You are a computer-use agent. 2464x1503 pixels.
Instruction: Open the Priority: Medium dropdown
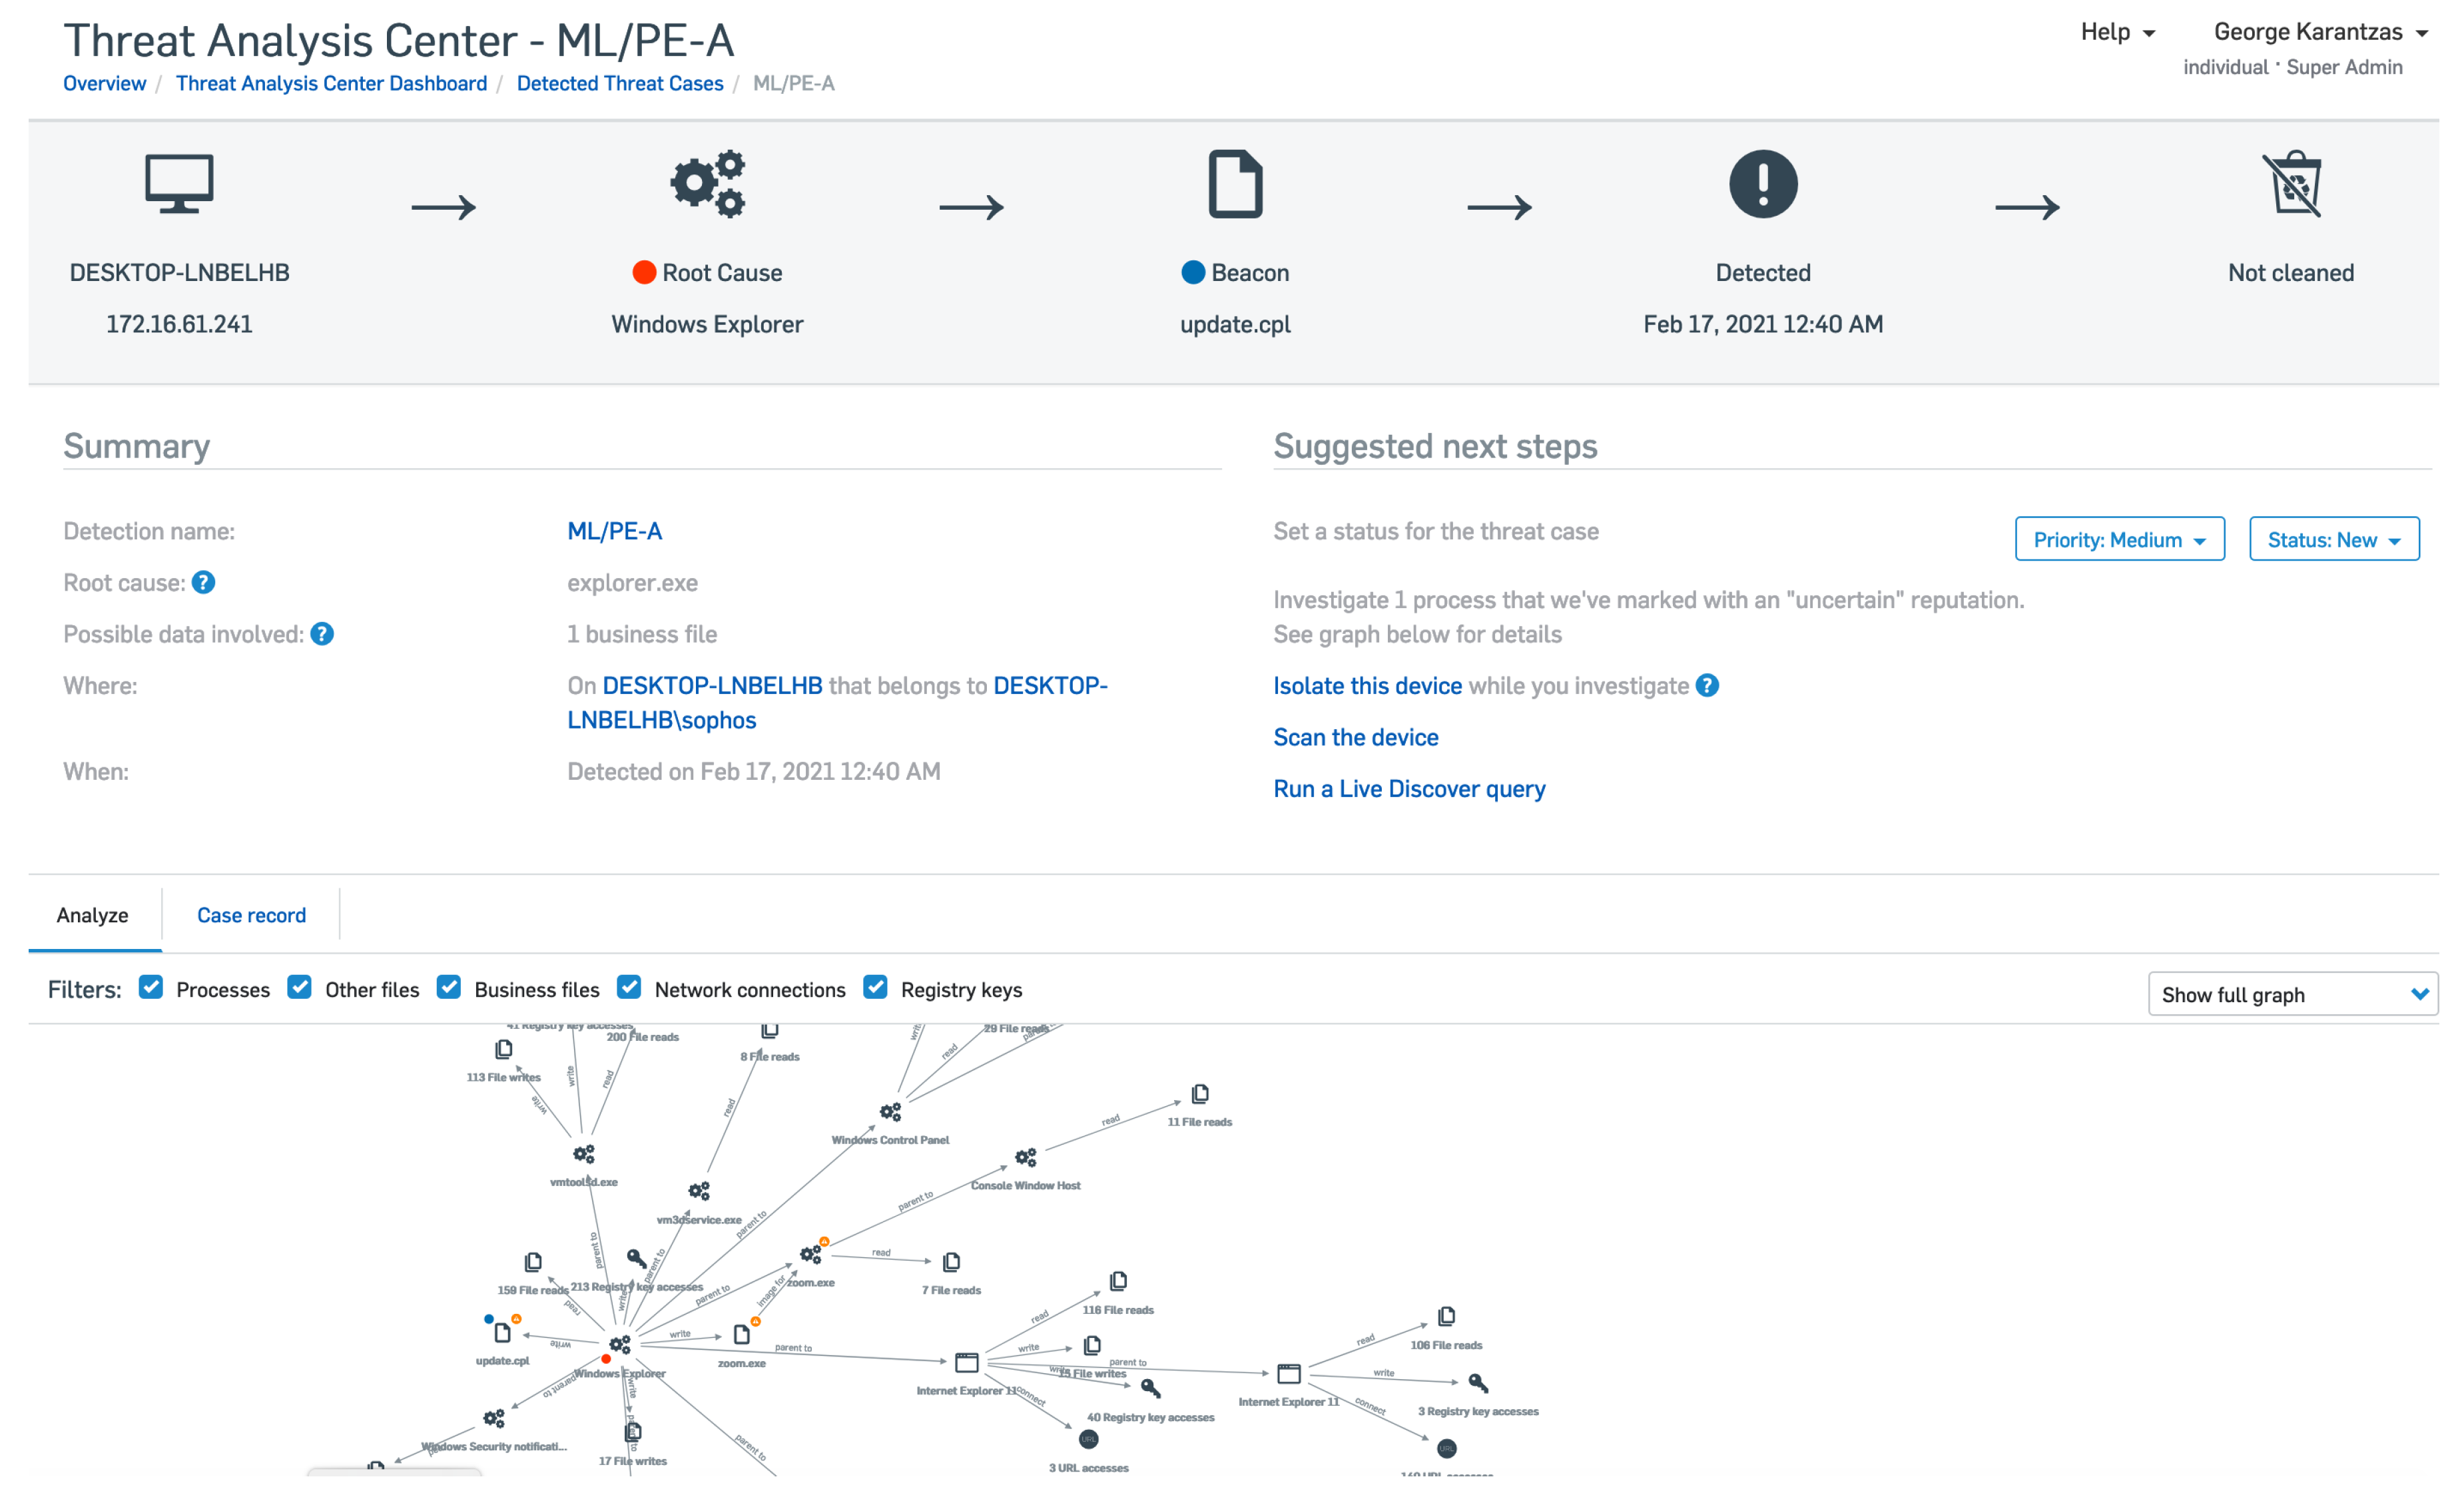(x=2119, y=540)
